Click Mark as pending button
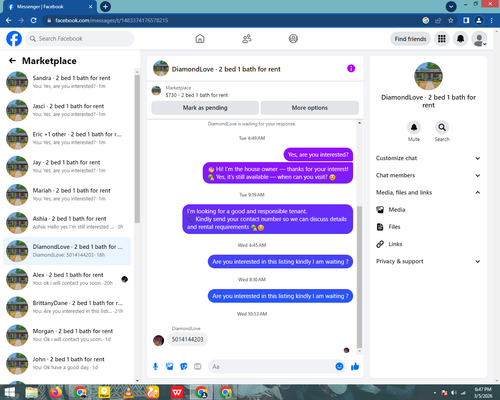 (205, 108)
